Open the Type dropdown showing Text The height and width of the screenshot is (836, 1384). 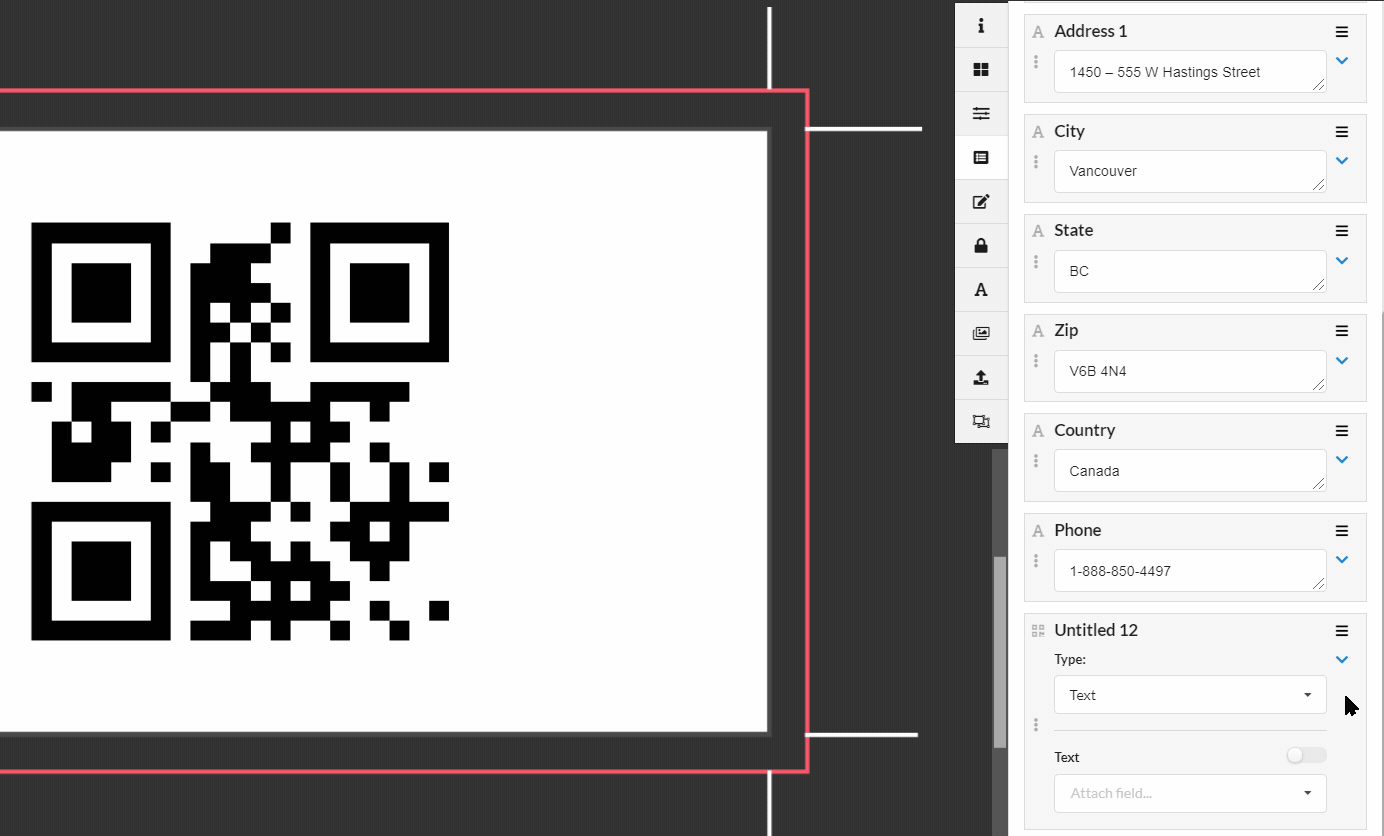coord(1190,695)
